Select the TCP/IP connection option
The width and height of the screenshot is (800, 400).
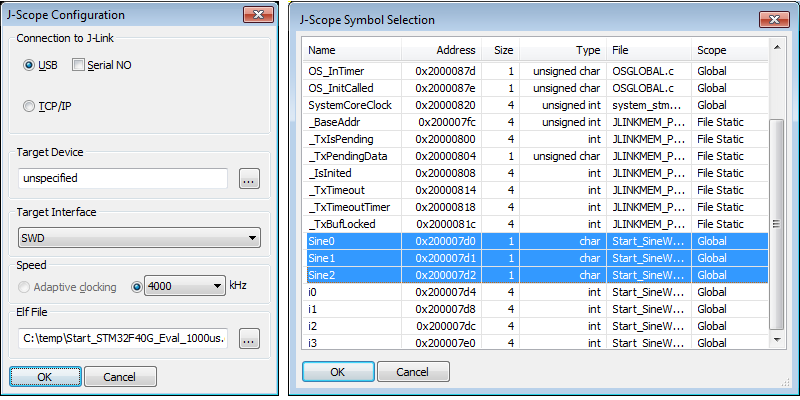pos(30,105)
